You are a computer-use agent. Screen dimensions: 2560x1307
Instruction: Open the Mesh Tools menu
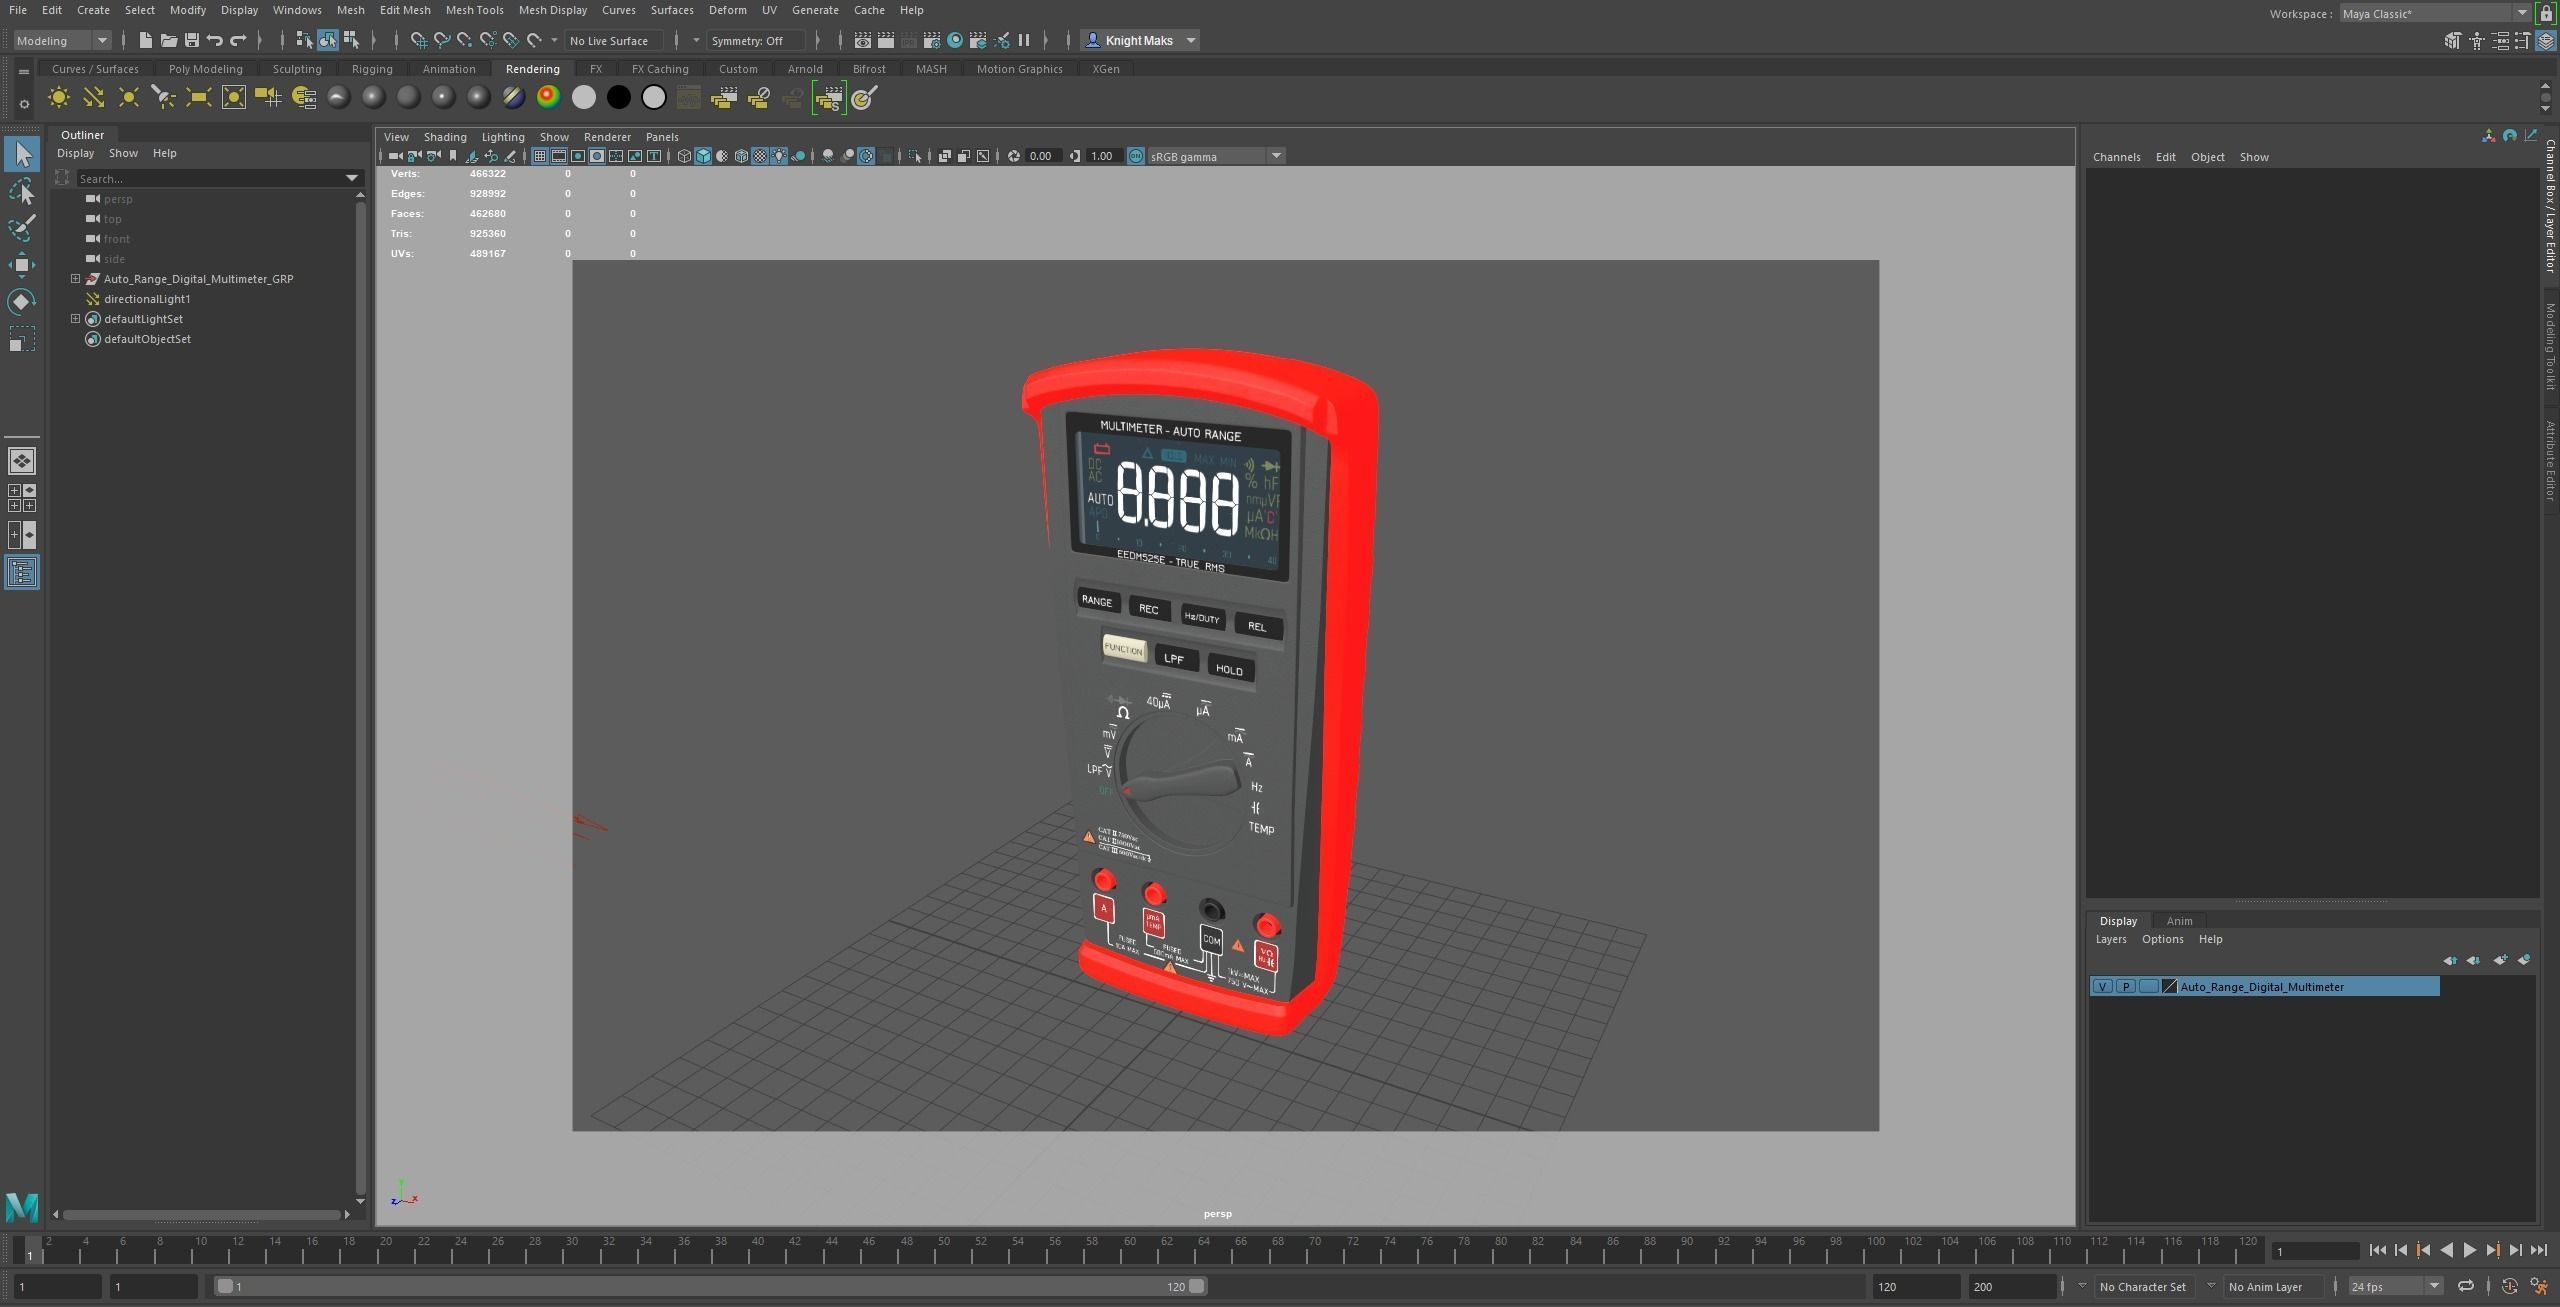(x=474, y=10)
